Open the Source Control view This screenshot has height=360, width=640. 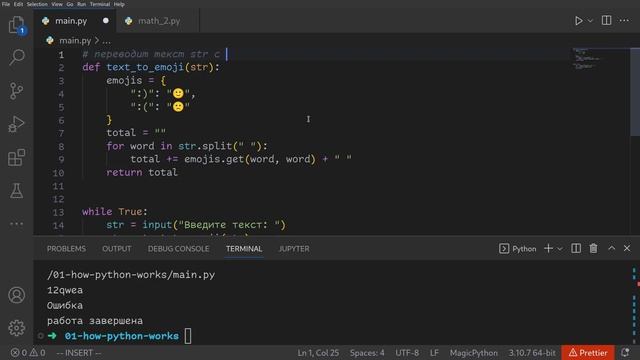(16, 91)
